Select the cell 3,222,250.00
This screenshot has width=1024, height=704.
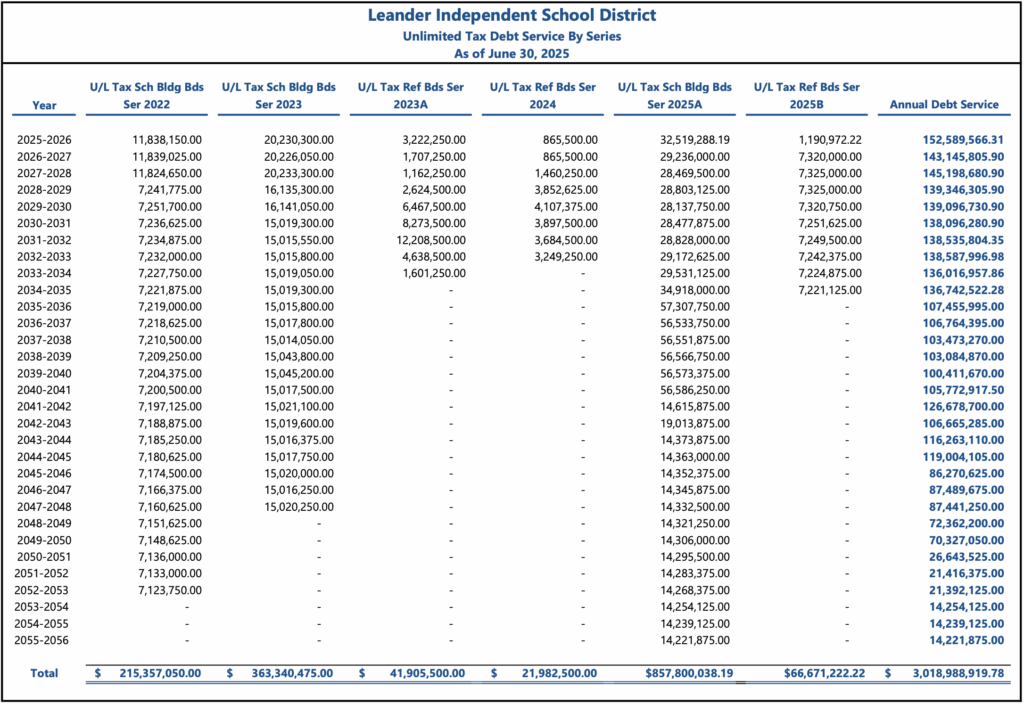click(x=434, y=140)
